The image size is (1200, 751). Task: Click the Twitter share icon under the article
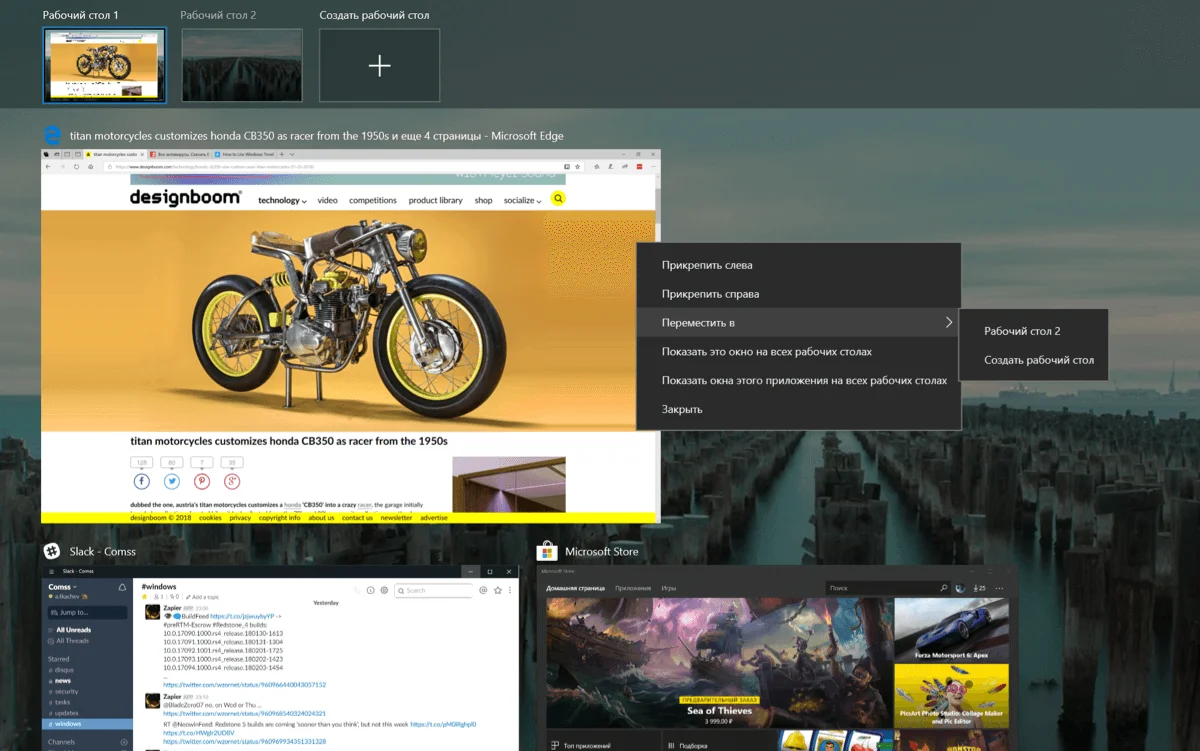coord(172,481)
